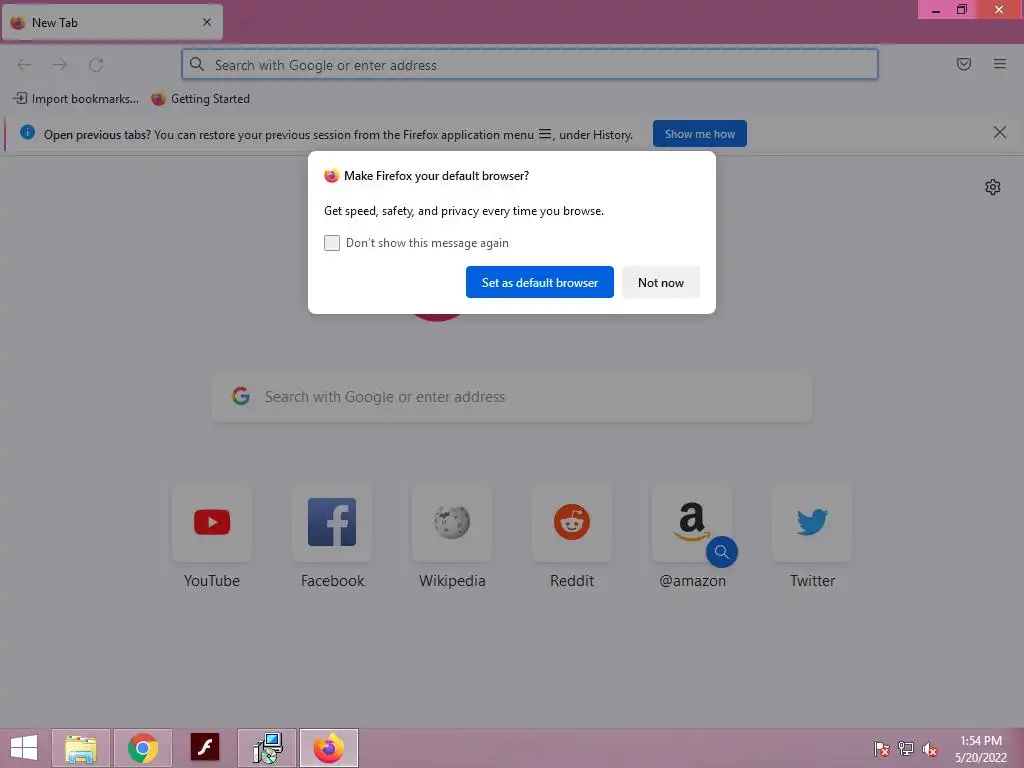The width and height of the screenshot is (1024, 768).
Task: Go back with the back arrow
Action: (x=24, y=65)
